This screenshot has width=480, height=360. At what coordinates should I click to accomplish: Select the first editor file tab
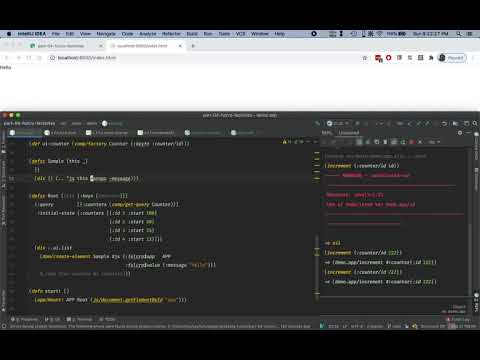click(25, 133)
